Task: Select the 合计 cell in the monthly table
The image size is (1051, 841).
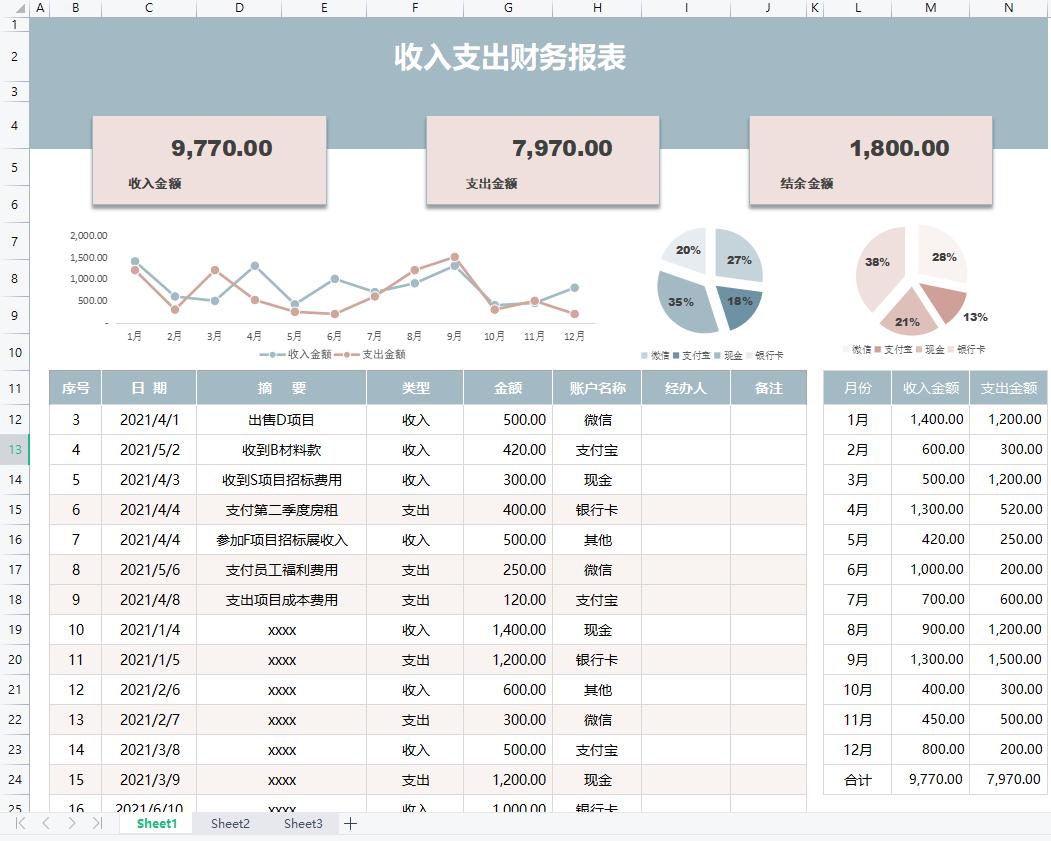Action: (856, 779)
